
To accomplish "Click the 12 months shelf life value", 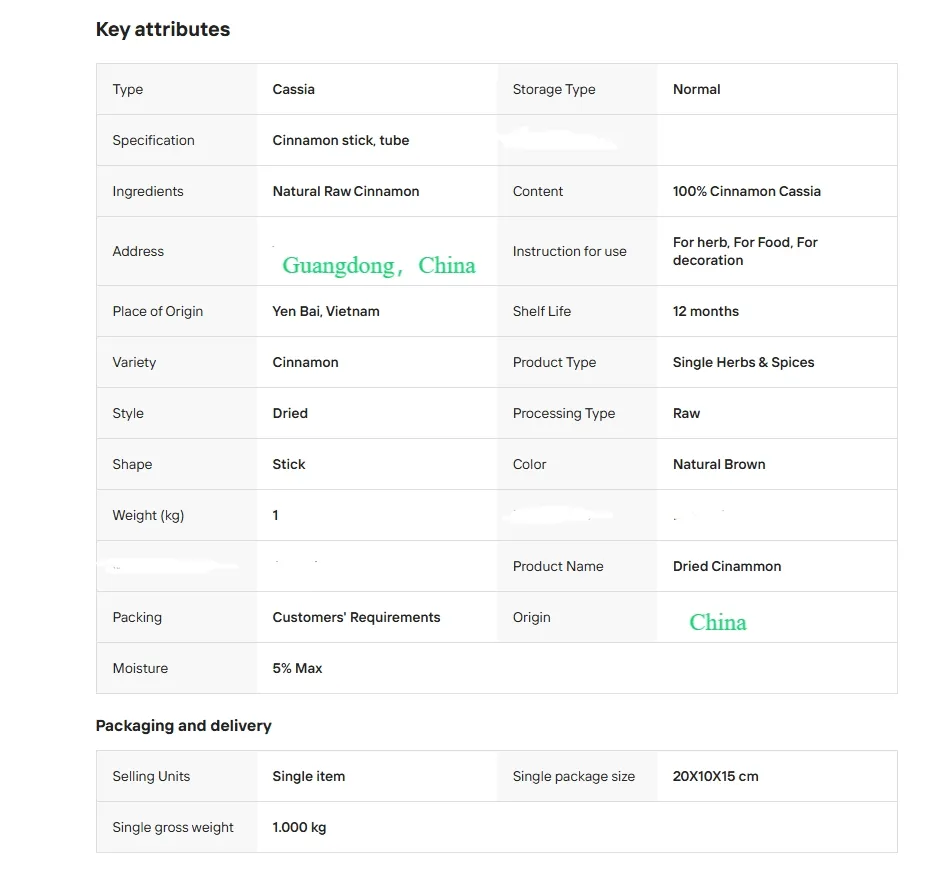I will pyautogui.click(x=705, y=311).
